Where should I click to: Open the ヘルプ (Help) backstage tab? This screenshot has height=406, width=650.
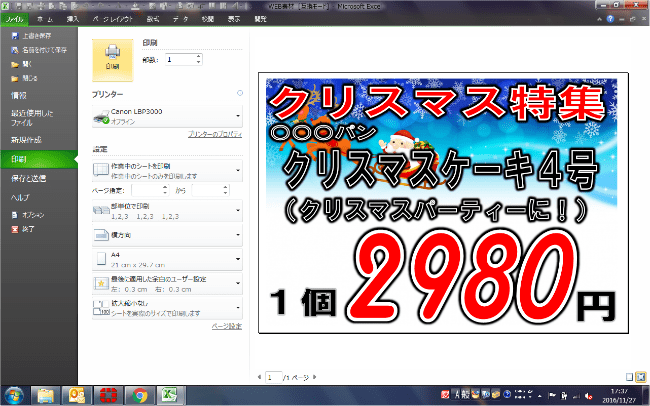pyautogui.click(x=20, y=197)
